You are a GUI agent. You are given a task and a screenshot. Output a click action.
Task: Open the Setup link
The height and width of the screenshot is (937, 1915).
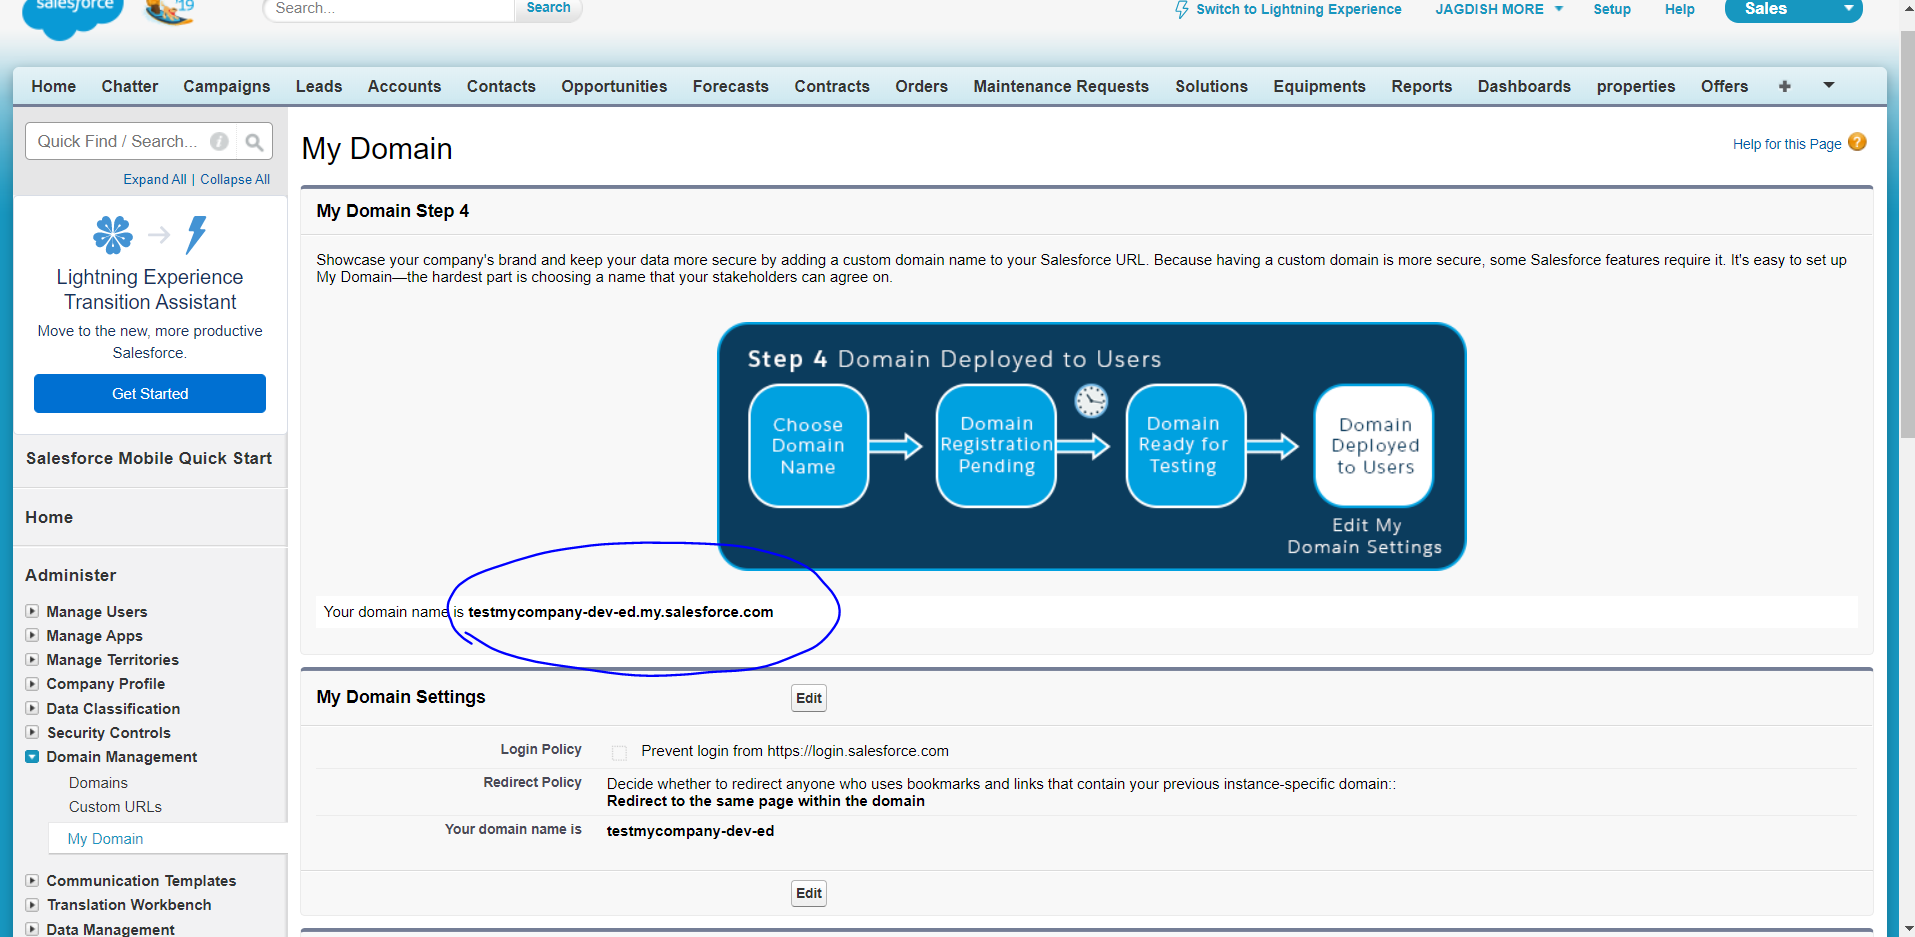(1612, 9)
